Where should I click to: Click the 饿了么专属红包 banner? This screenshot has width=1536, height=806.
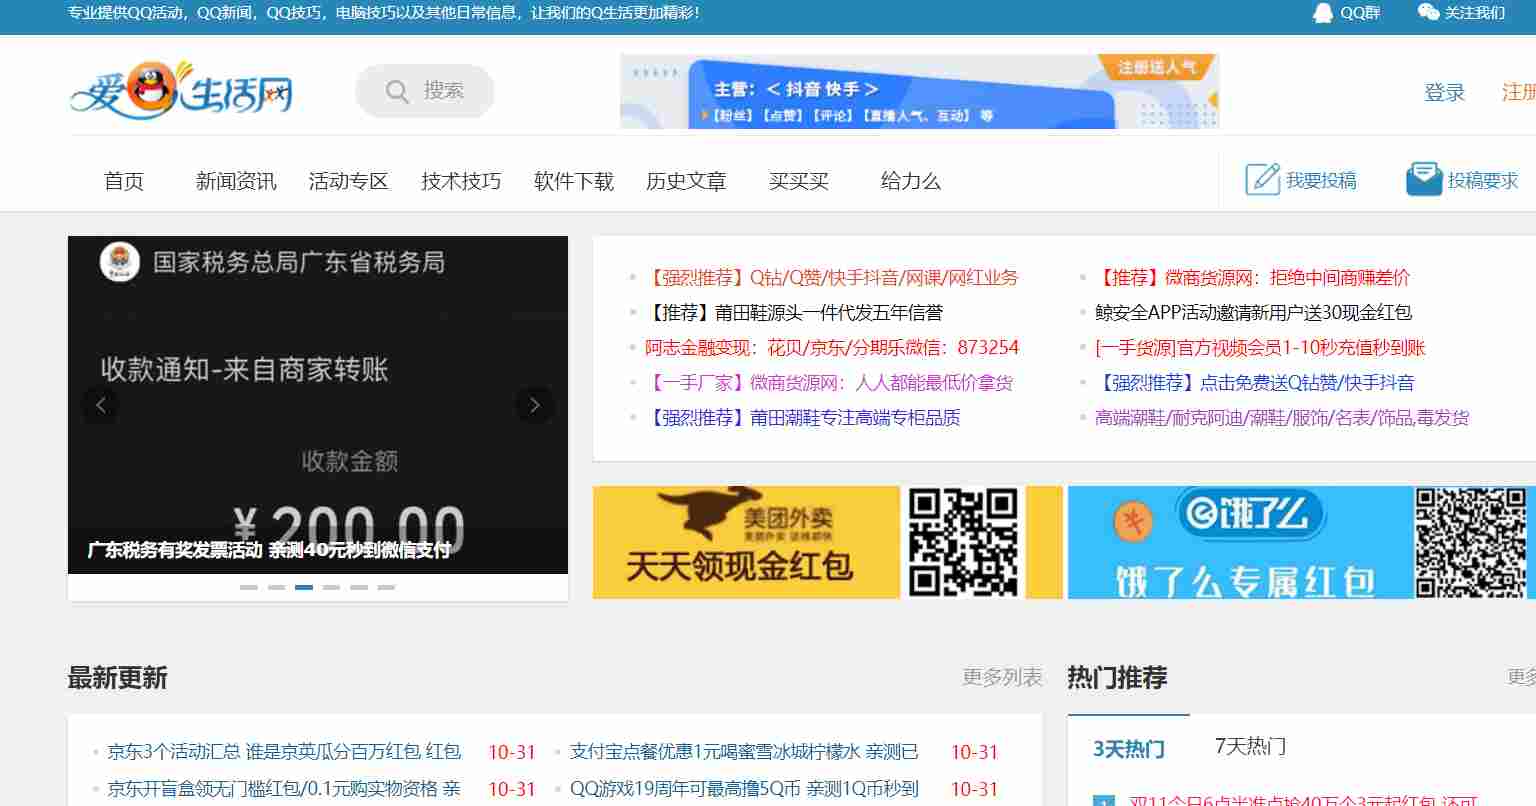pos(1301,542)
